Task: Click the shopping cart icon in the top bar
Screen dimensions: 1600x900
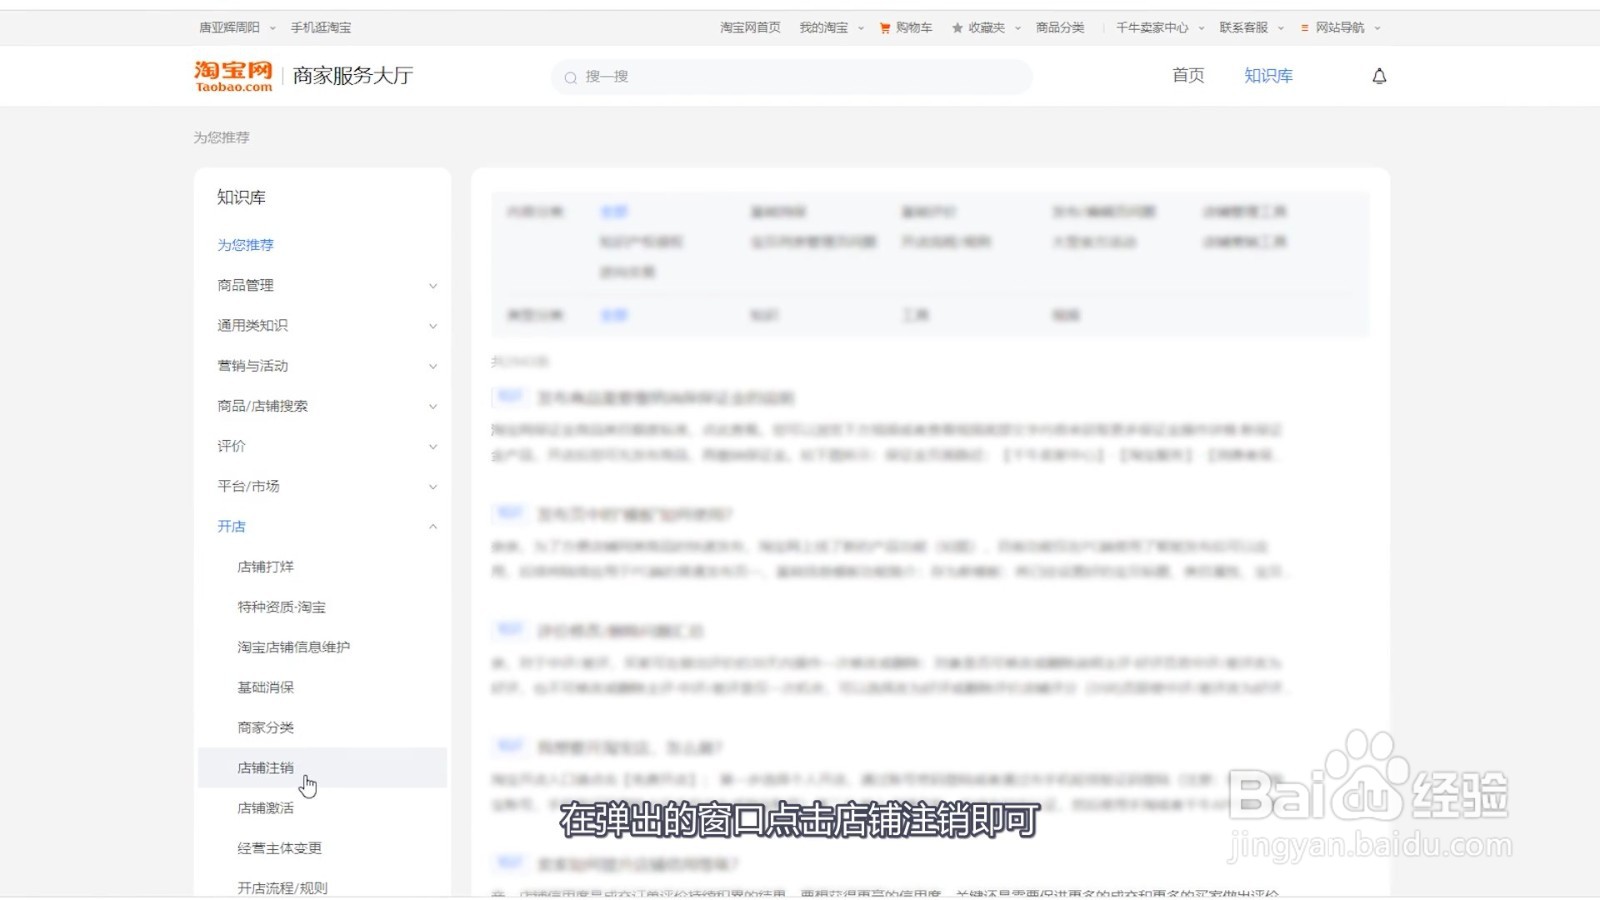Action: click(885, 28)
